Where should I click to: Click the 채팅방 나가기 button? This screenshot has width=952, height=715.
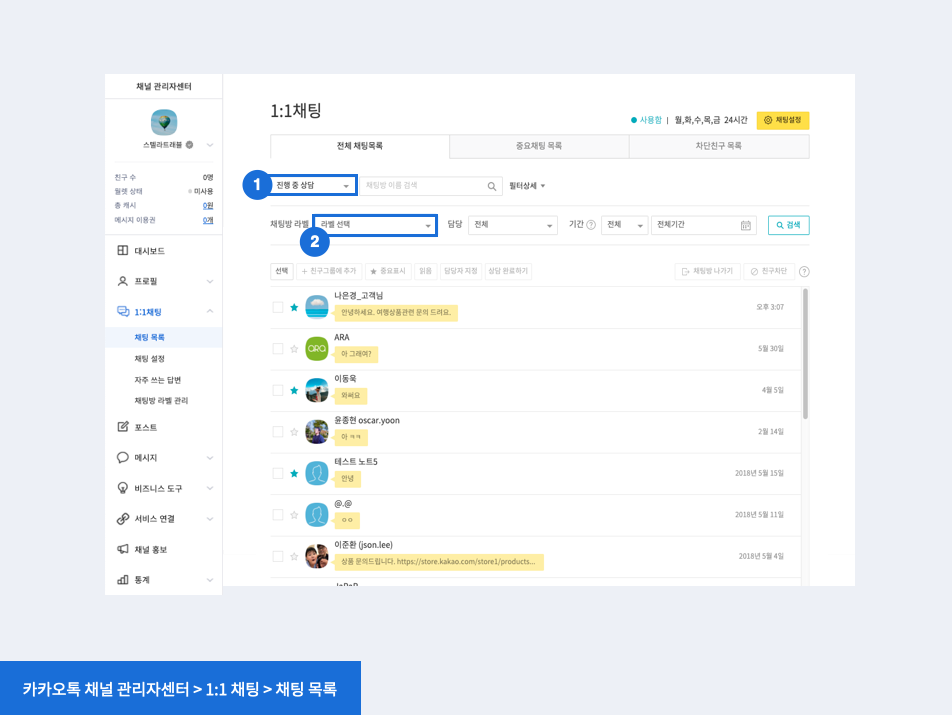(707, 271)
